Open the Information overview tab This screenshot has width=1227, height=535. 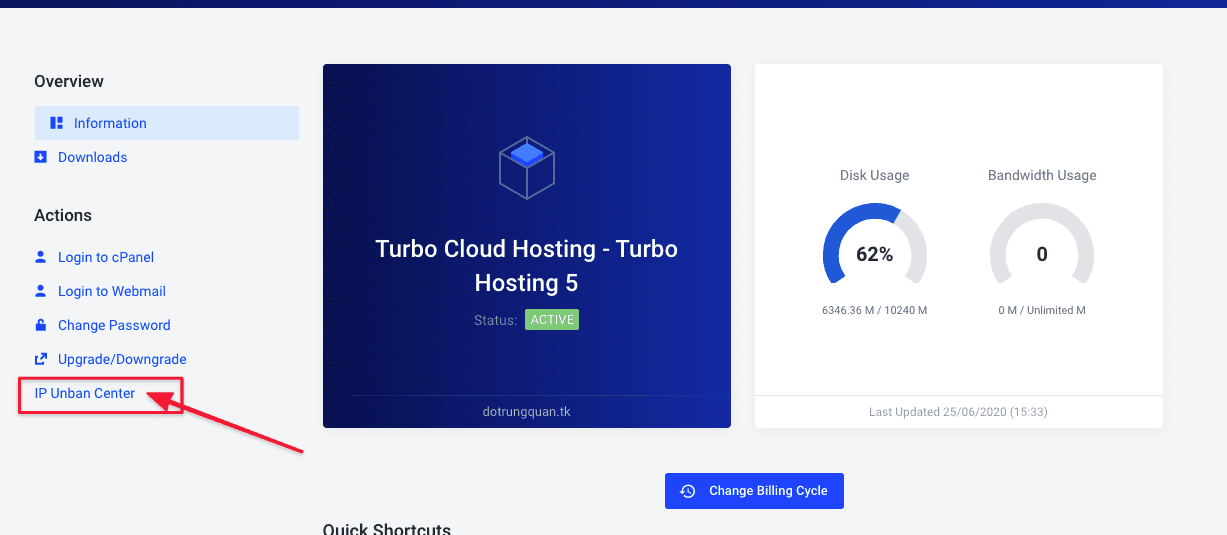click(x=110, y=123)
